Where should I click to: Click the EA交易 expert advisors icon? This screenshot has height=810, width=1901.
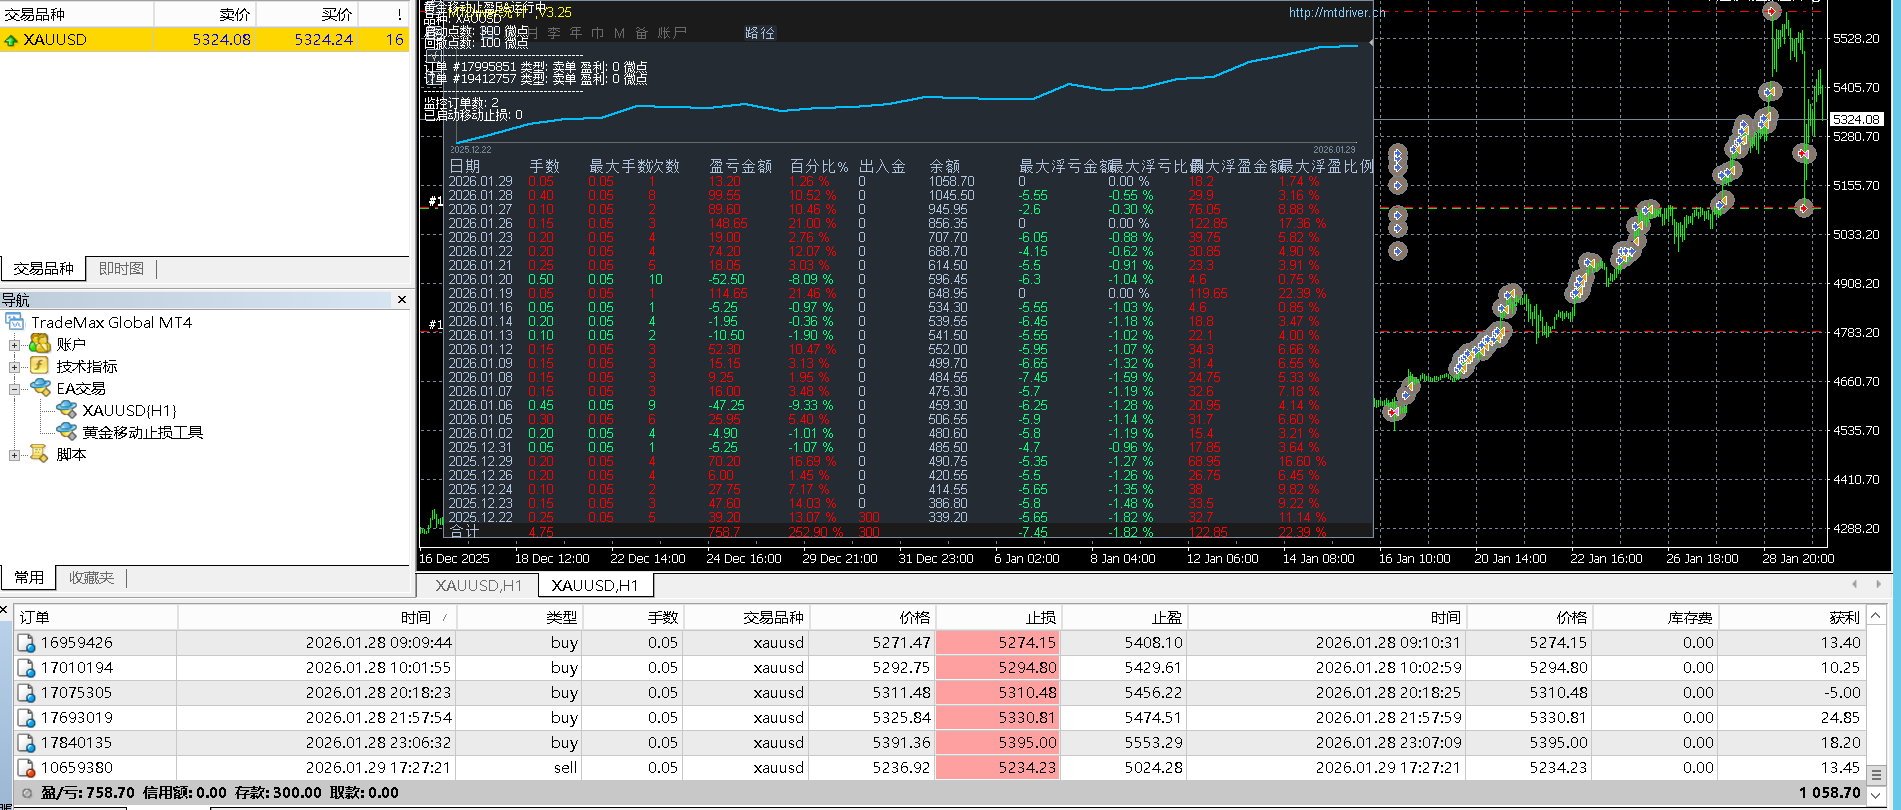40,388
